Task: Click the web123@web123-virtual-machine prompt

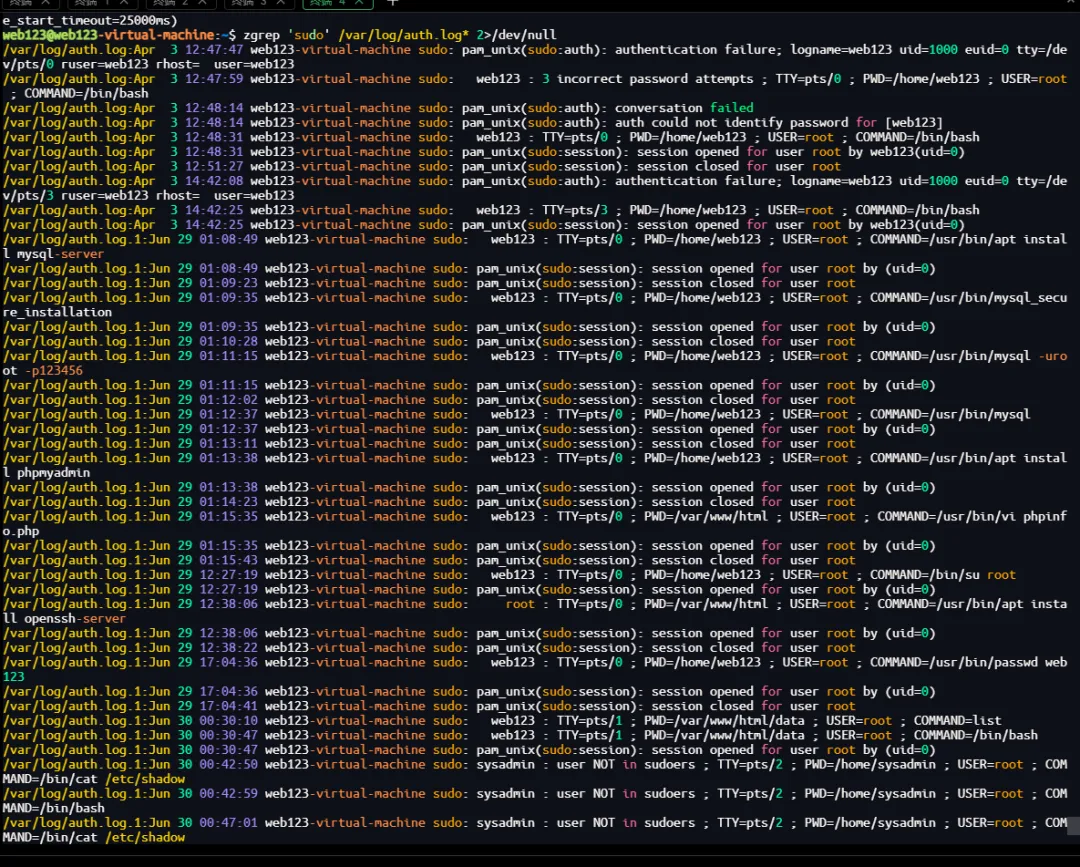Action: (118, 34)
